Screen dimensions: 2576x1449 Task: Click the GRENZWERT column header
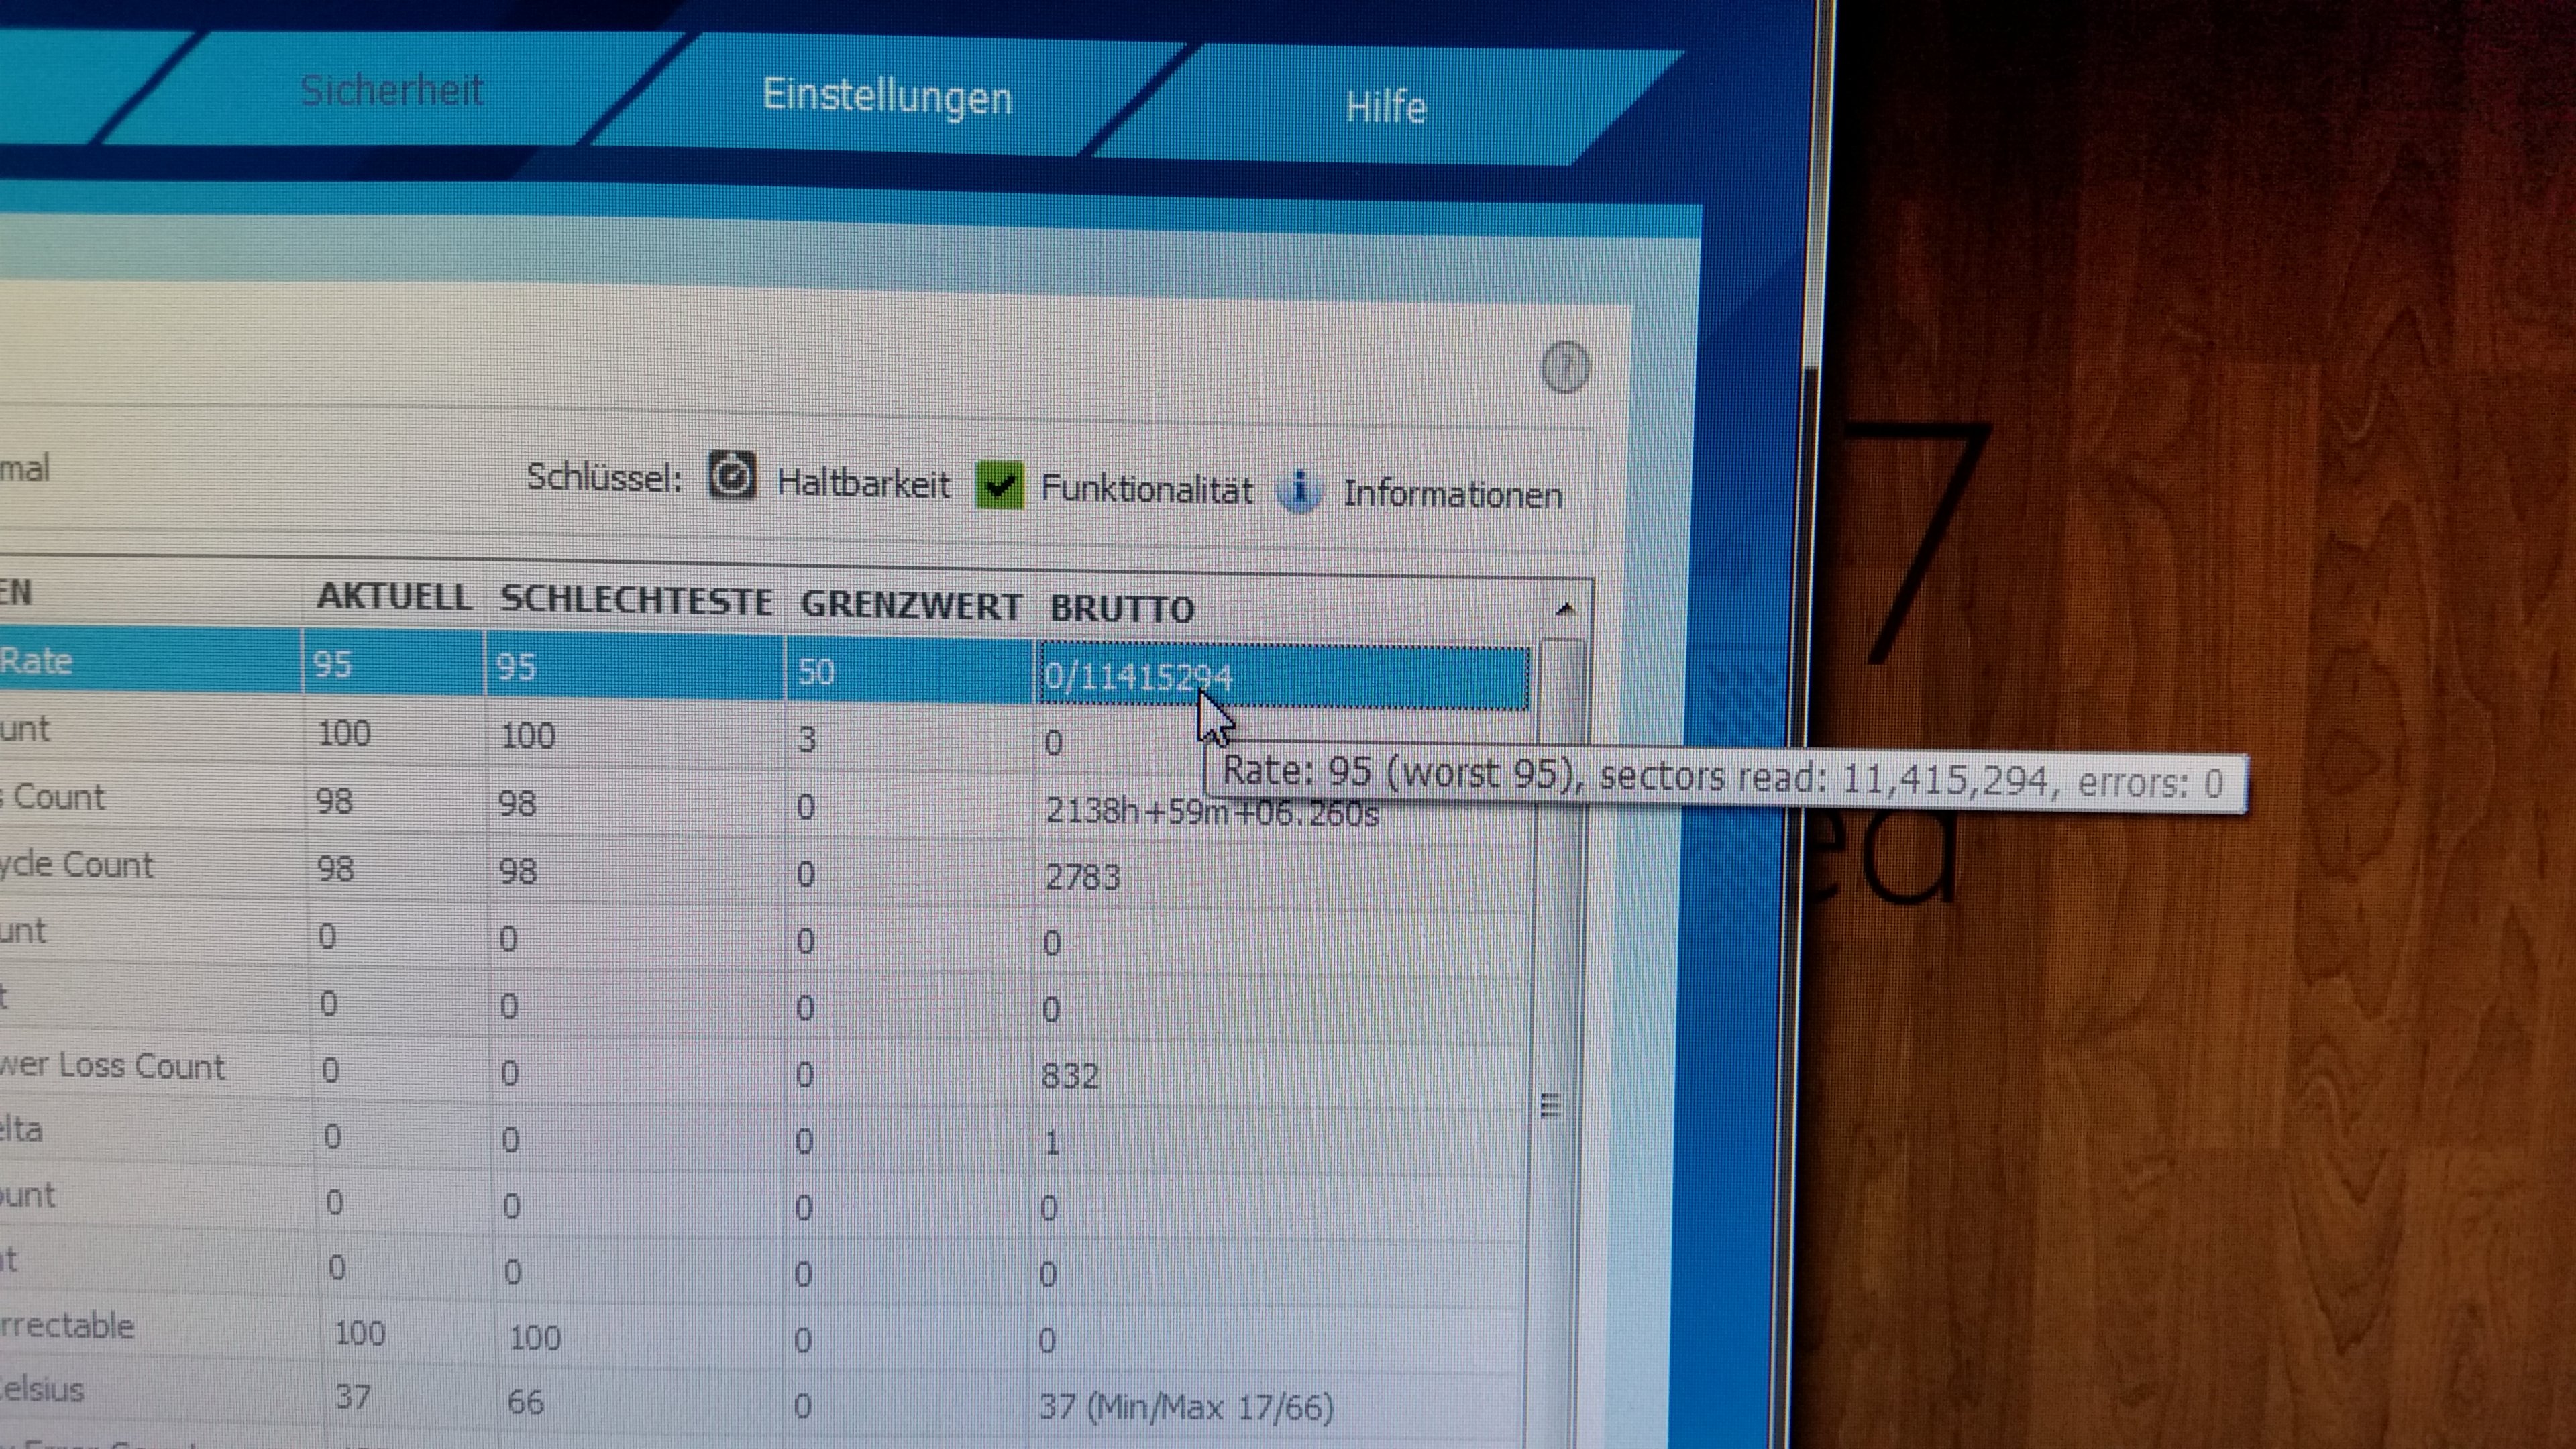[910, 605]
